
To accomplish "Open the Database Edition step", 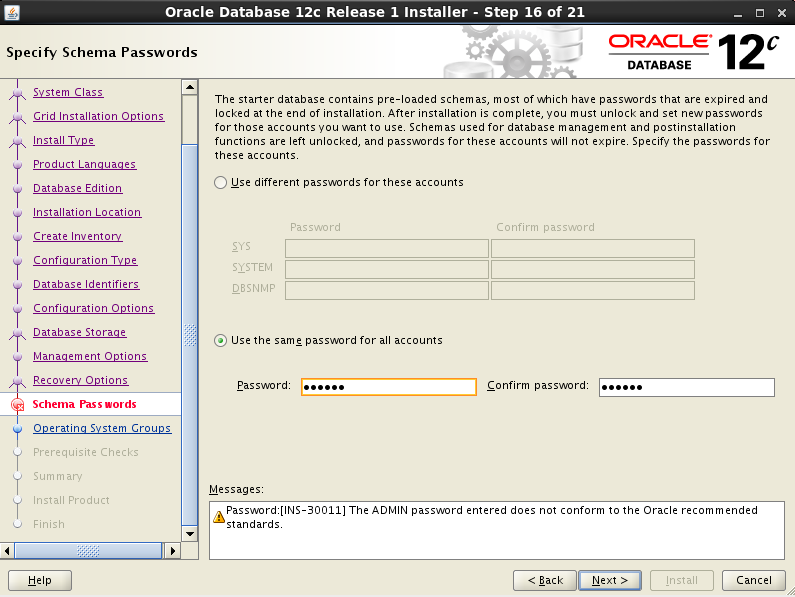I will tap(78, 188).
